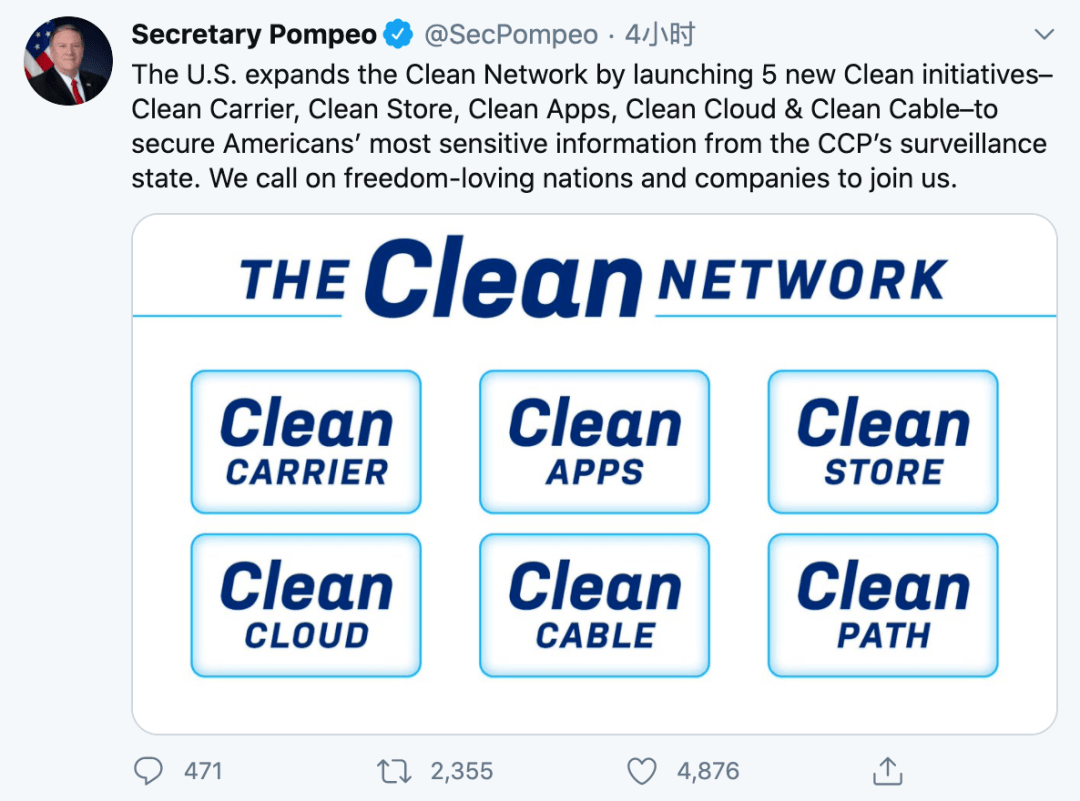Viewport: 1080px width, 801px height.
Task: Click the reply comment bubble icon
Action: [148, 771]
